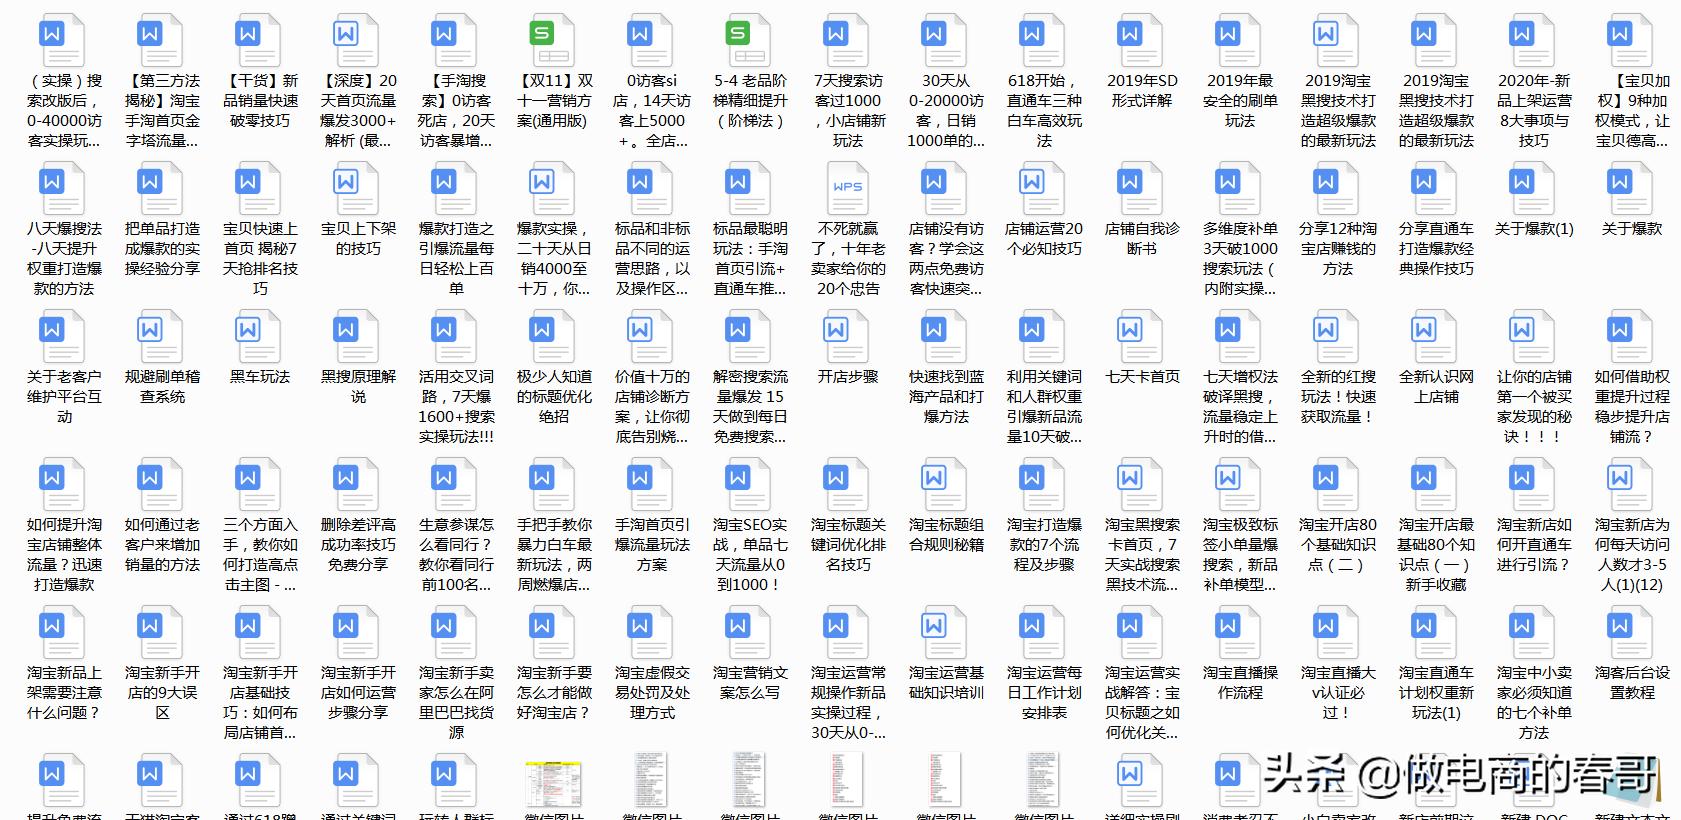Click file name 宝贝快速上首页 揭秘7天抢排名技巧
The width and height of the screenshot is (1681, 820).
tap(260, 259)
